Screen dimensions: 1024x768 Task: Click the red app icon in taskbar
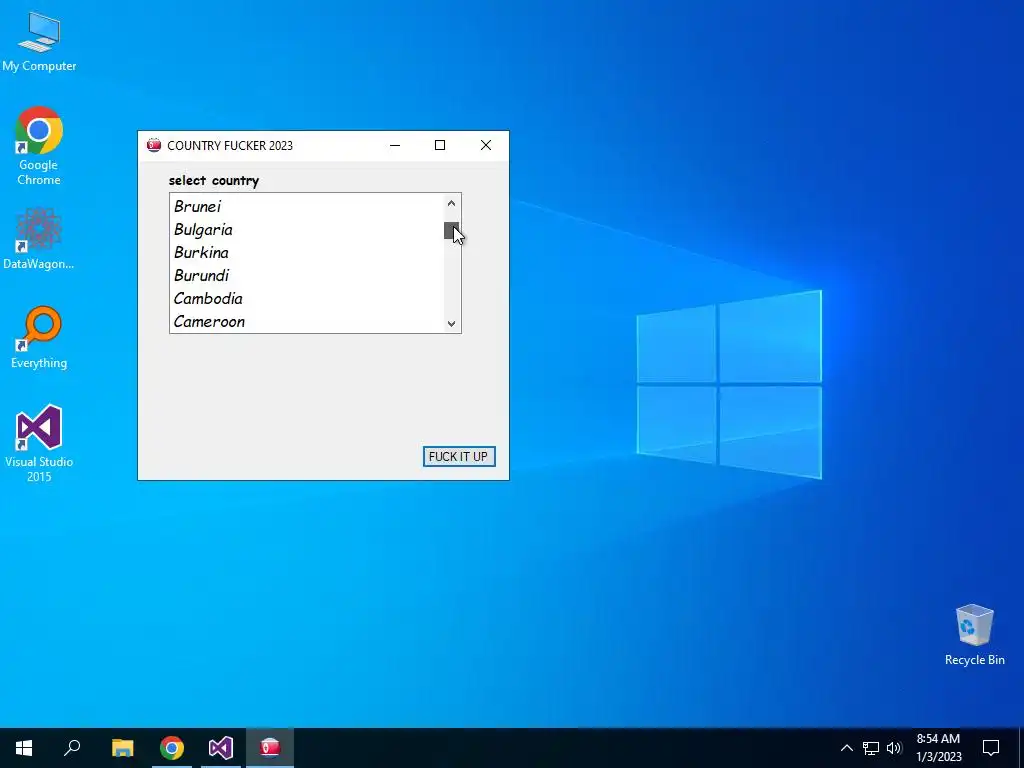[x=270, y=748]
